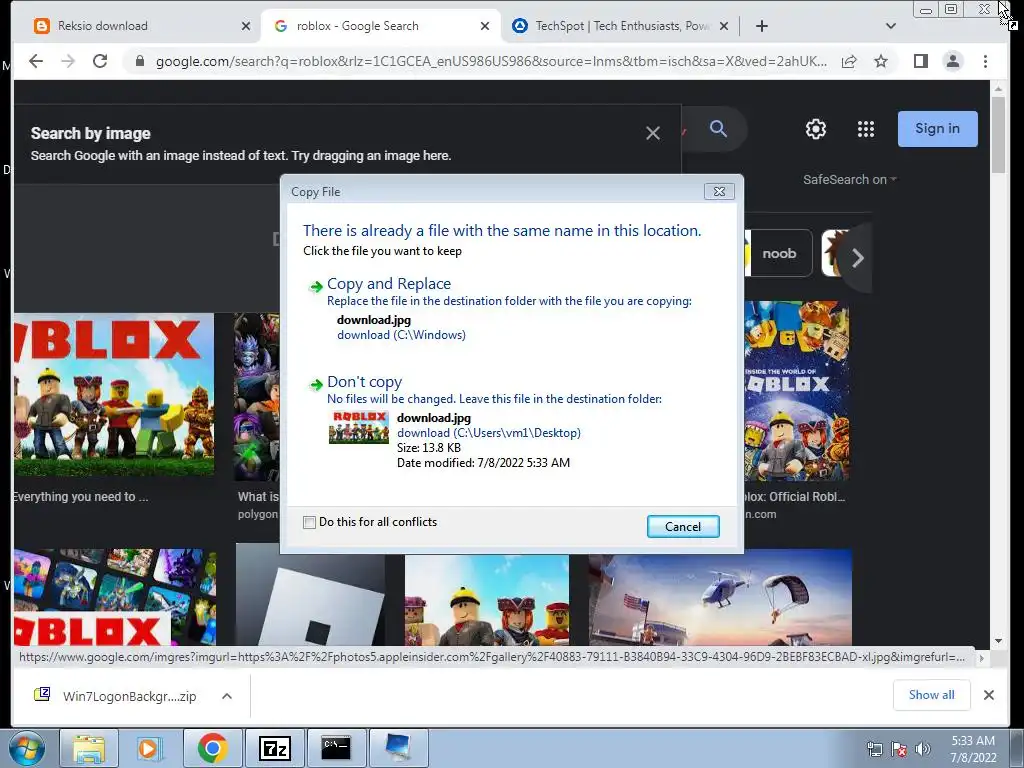Click the noob related search chip
The image size is (1024, 768).
778,253
